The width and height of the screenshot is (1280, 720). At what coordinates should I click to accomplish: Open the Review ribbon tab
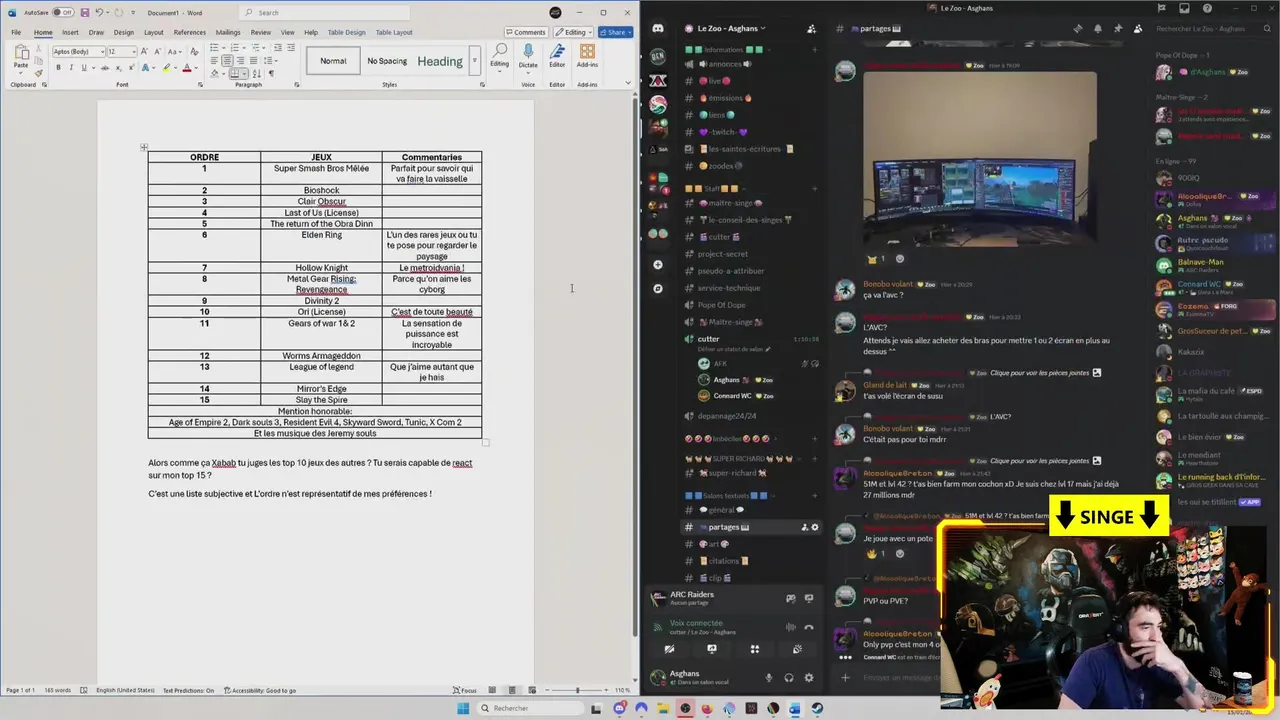click(x=261, y=32)
